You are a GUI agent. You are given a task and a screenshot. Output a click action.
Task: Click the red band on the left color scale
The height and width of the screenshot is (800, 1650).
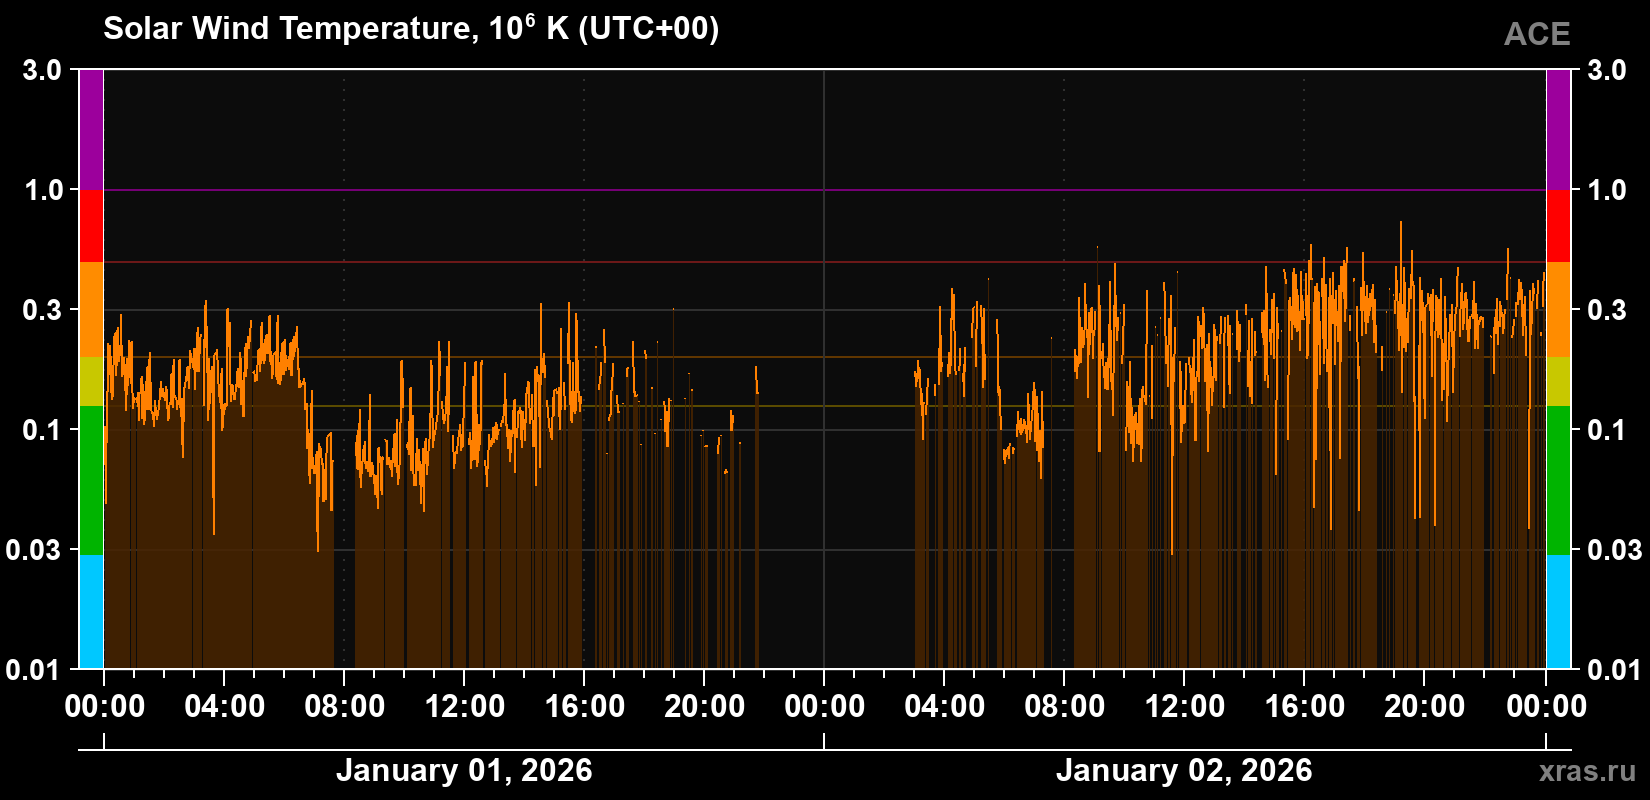91,226
